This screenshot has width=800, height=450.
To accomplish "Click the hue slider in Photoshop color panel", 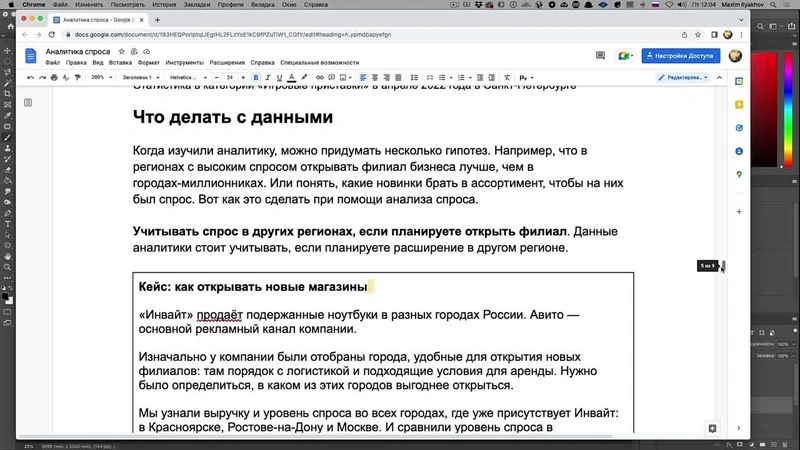I will tap(788, 110).
